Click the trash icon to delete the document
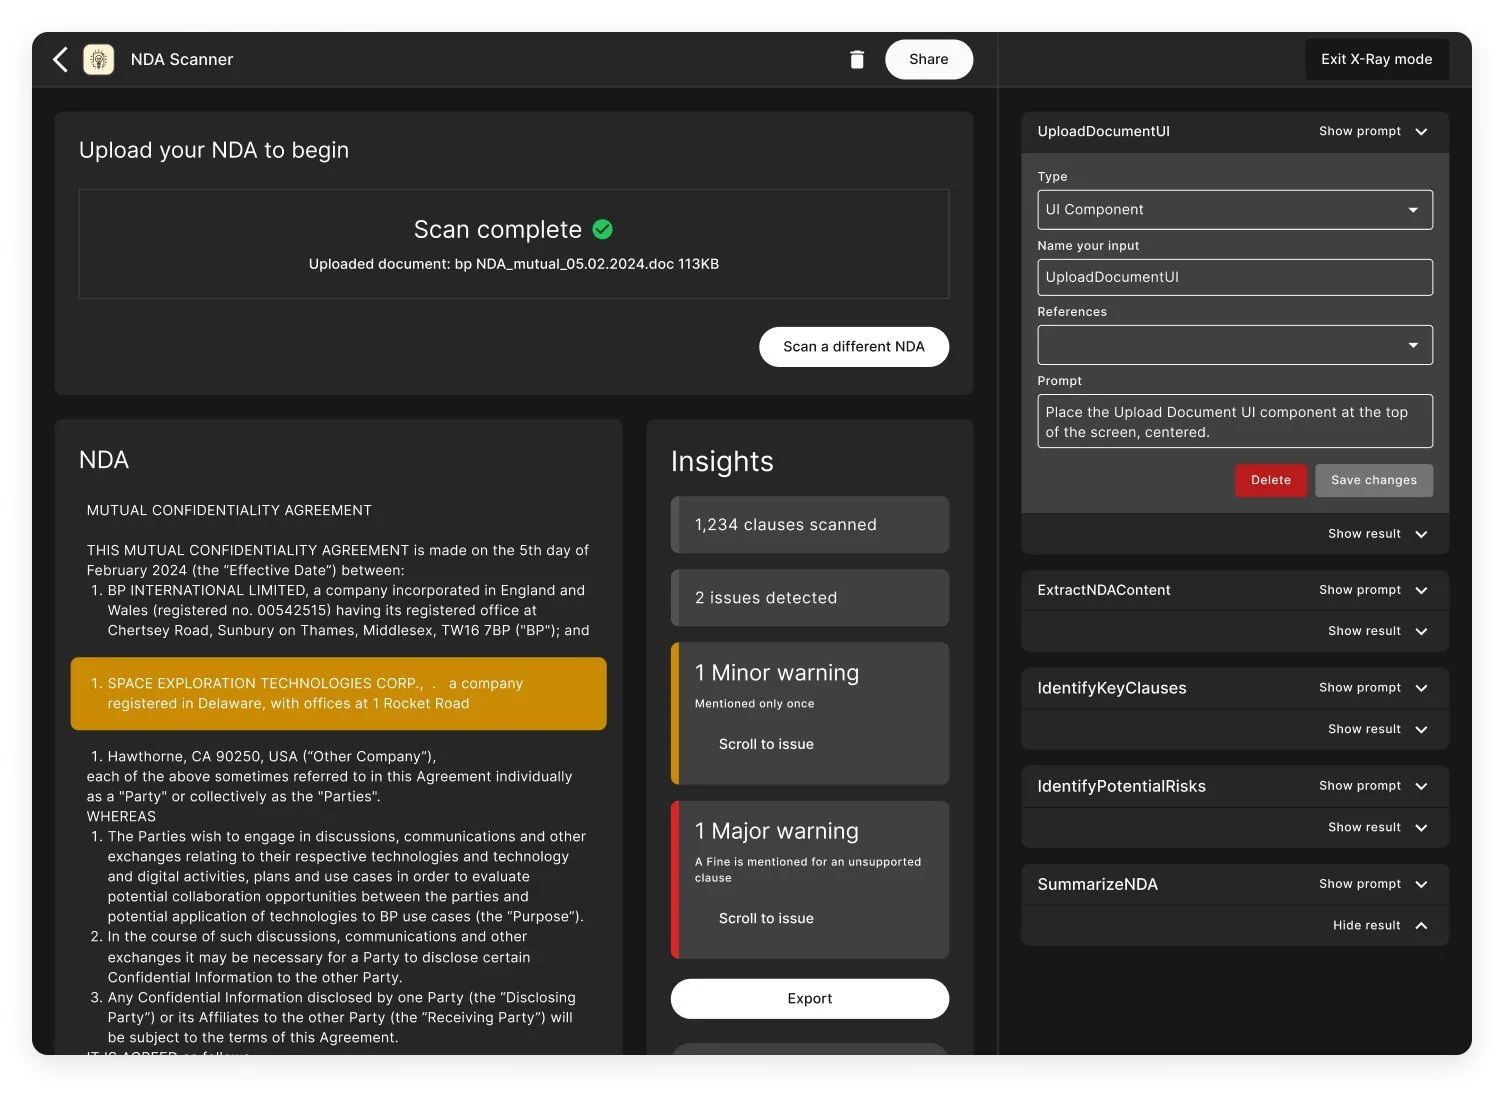Image resolution: width=1504 pixels, height=1094 pixels. 857,59
